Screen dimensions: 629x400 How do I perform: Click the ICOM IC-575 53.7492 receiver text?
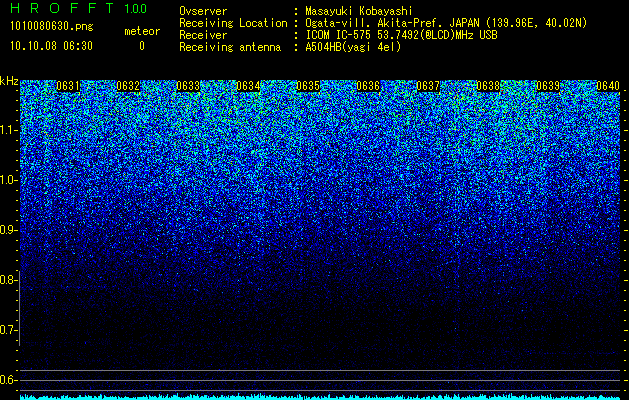click(401, 35)
